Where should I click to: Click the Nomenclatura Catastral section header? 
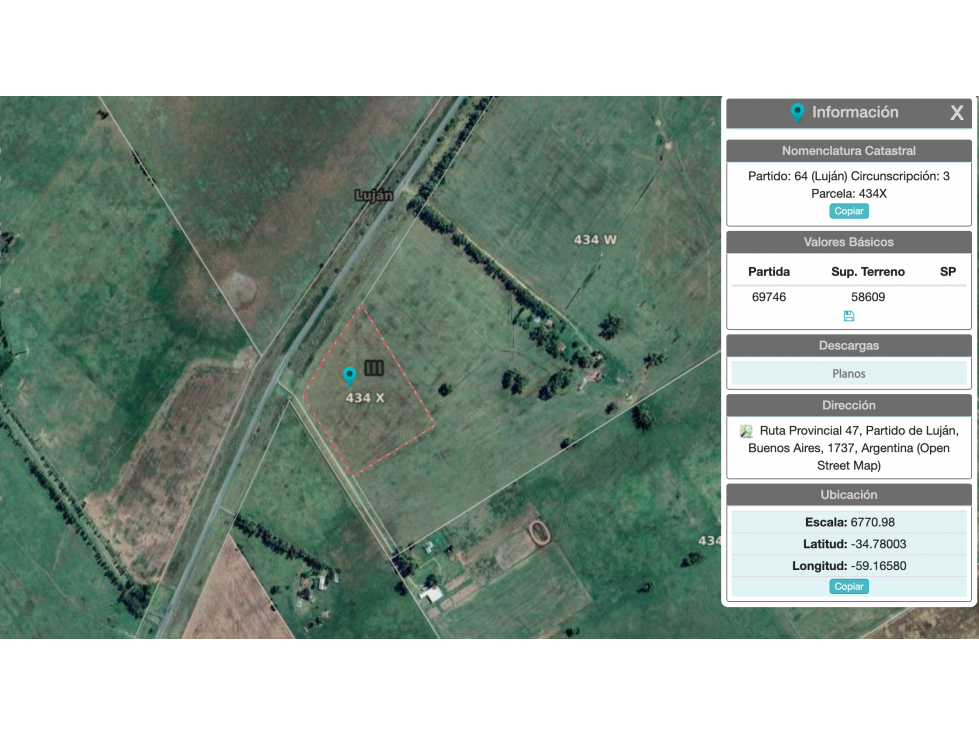tap(849, 151)
